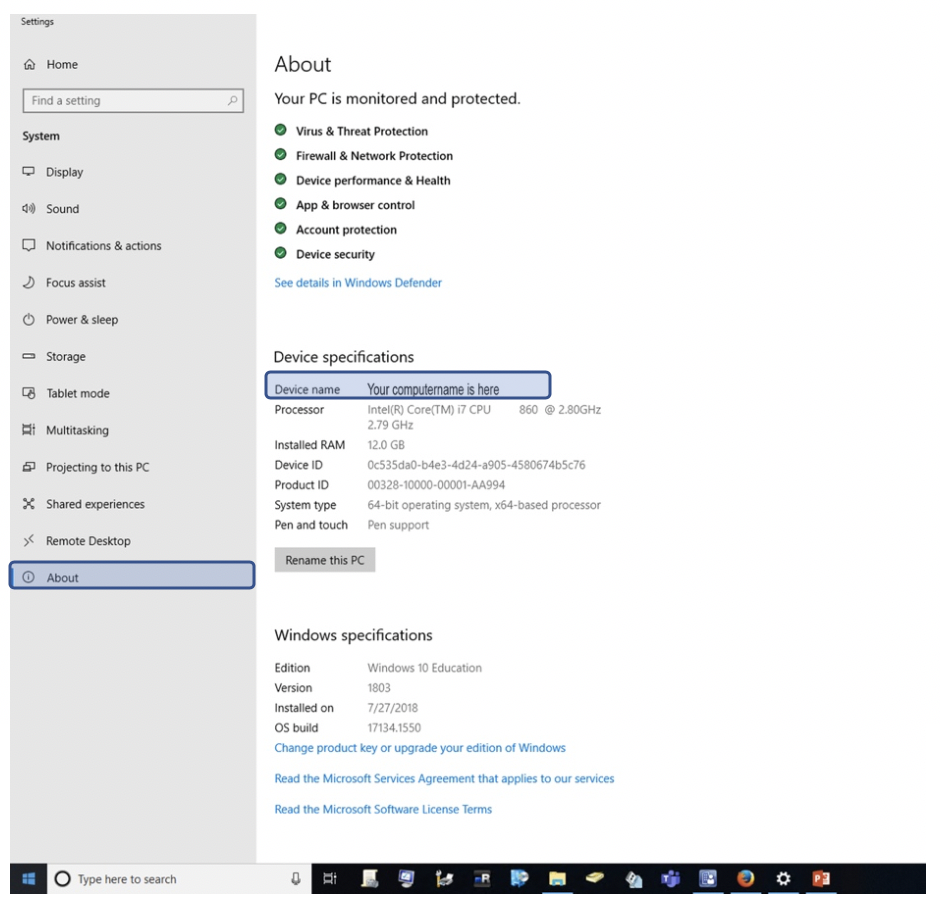This screenshot has width=940, height=906.
Task: Open Microsoft Software License Terms link
Action: [383, 809]
